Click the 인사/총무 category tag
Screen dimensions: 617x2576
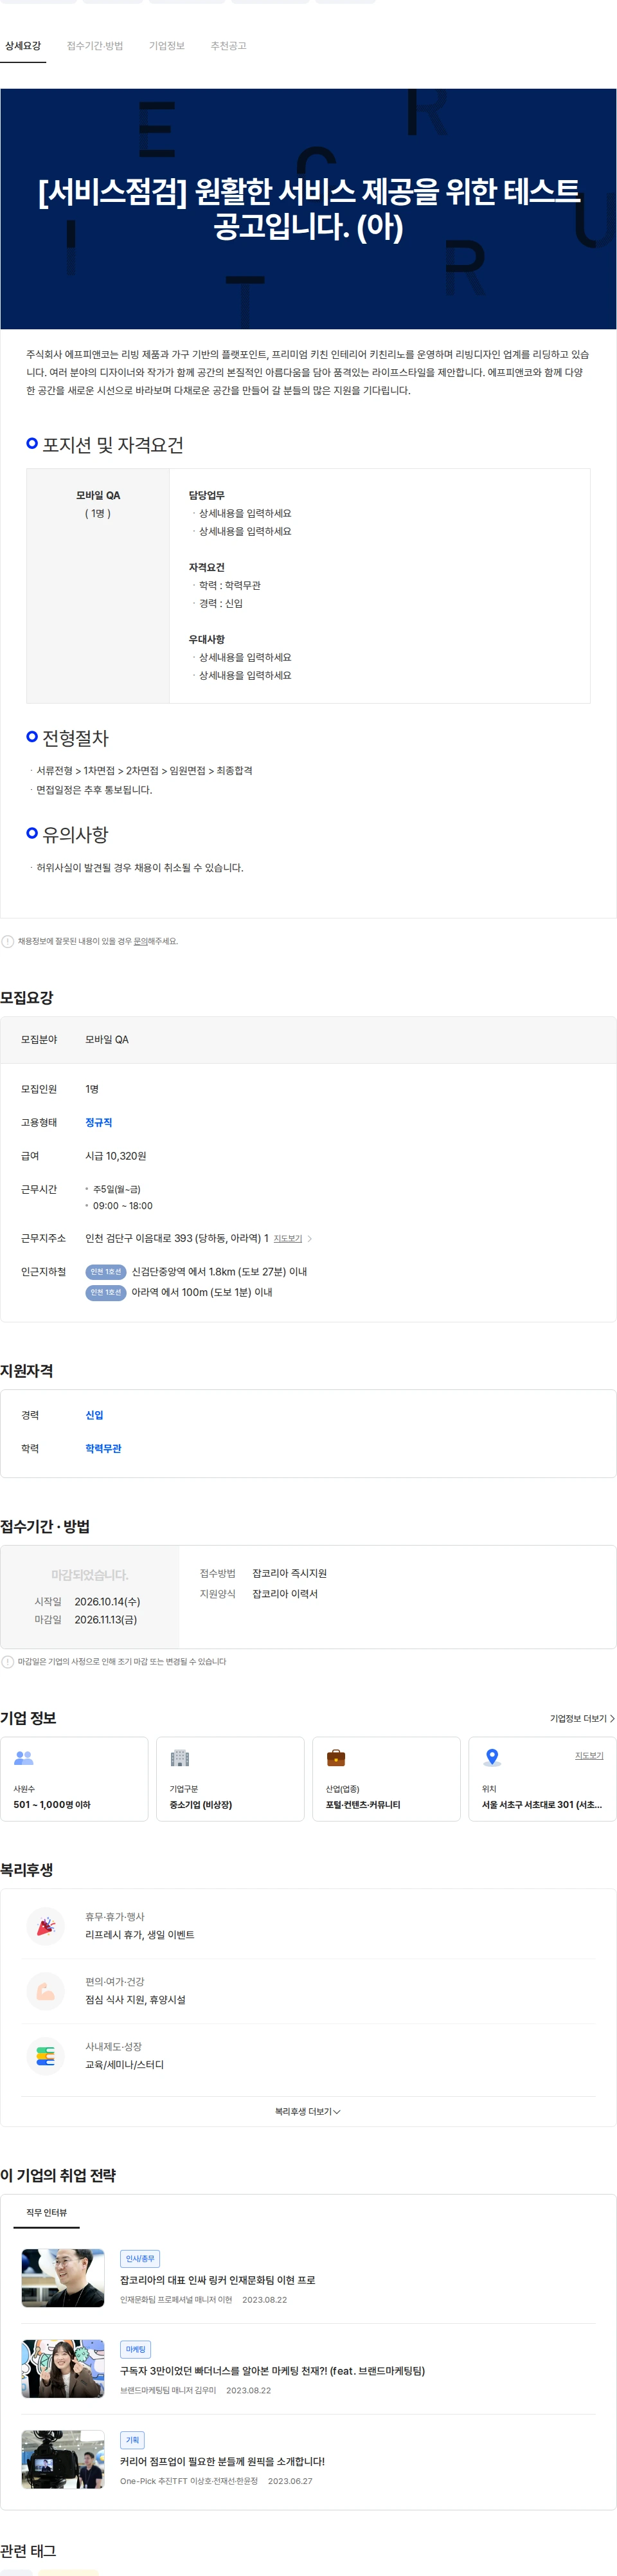[x=140, y=2259]
